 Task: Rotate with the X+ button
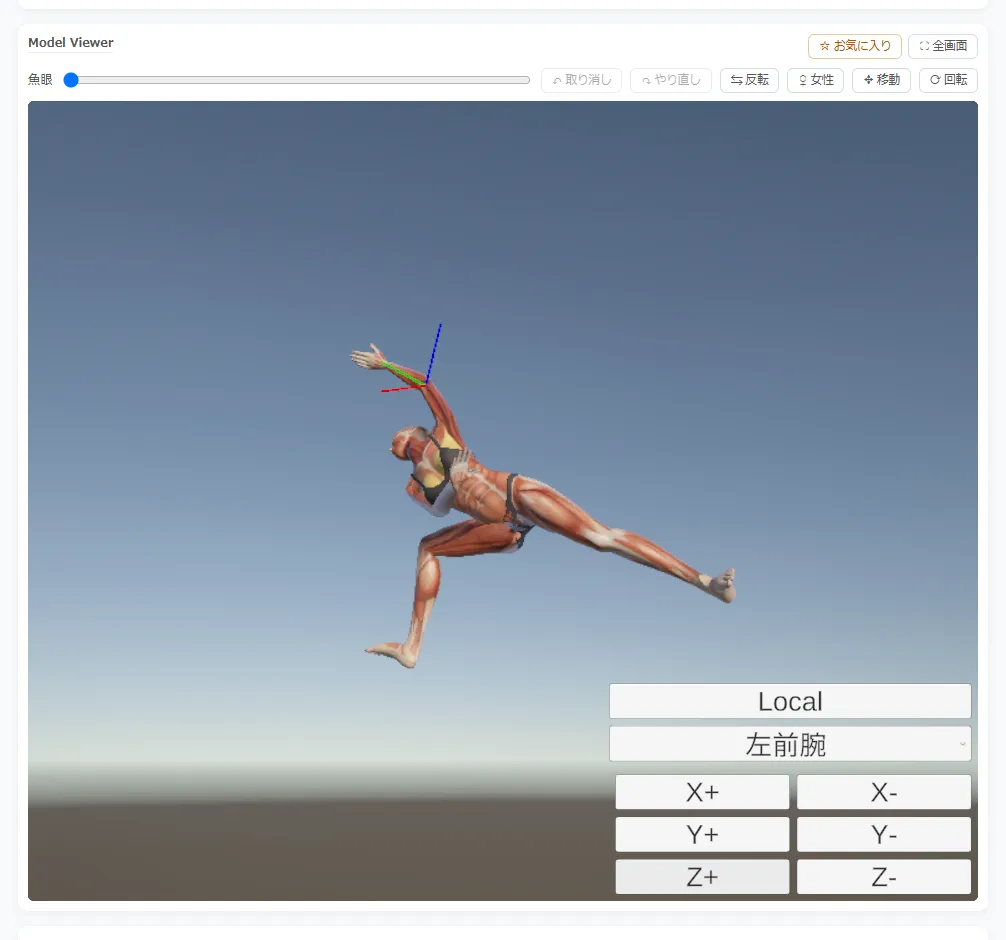pyautogui.click(x=702, y=792)
